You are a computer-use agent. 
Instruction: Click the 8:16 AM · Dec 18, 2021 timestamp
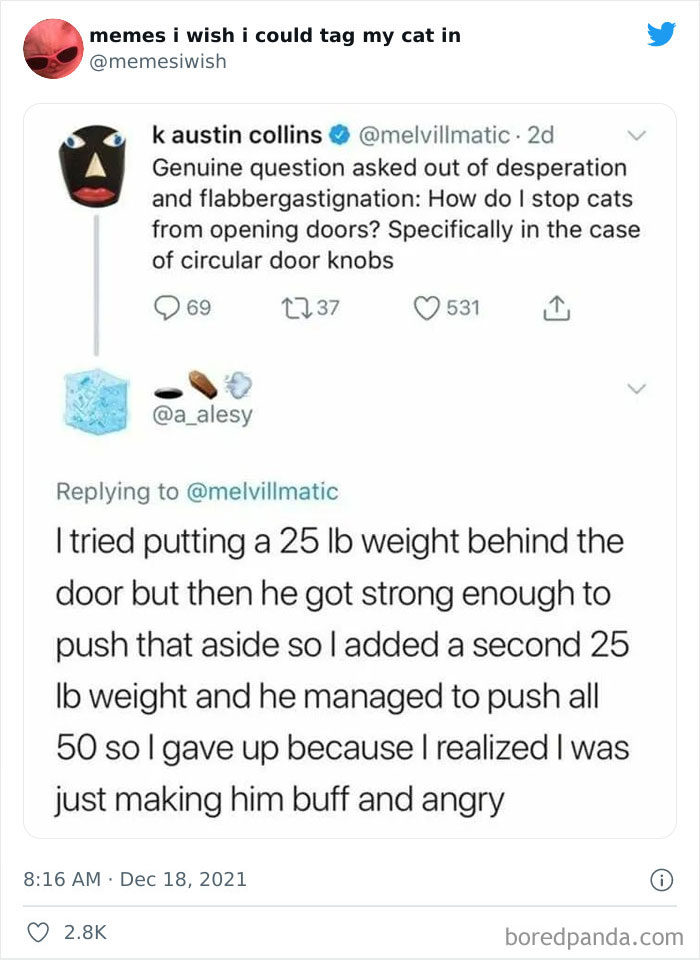coord(135,880)
